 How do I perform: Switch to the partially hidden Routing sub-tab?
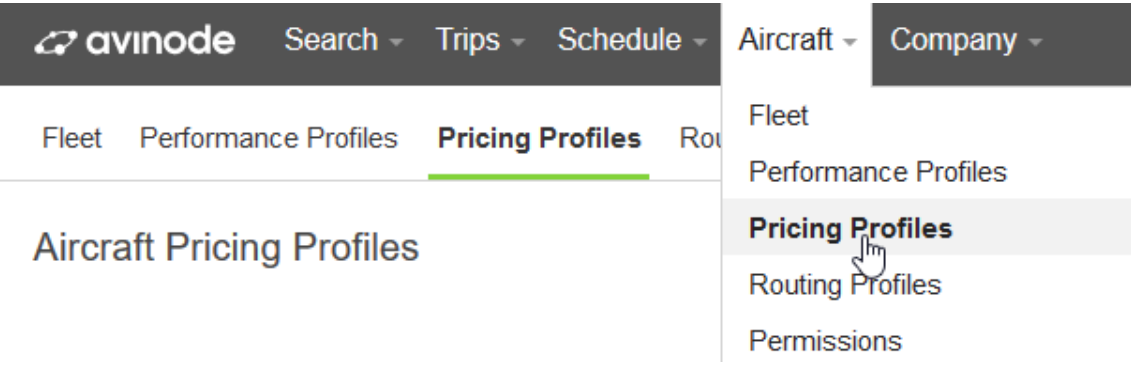coord(700,138)
